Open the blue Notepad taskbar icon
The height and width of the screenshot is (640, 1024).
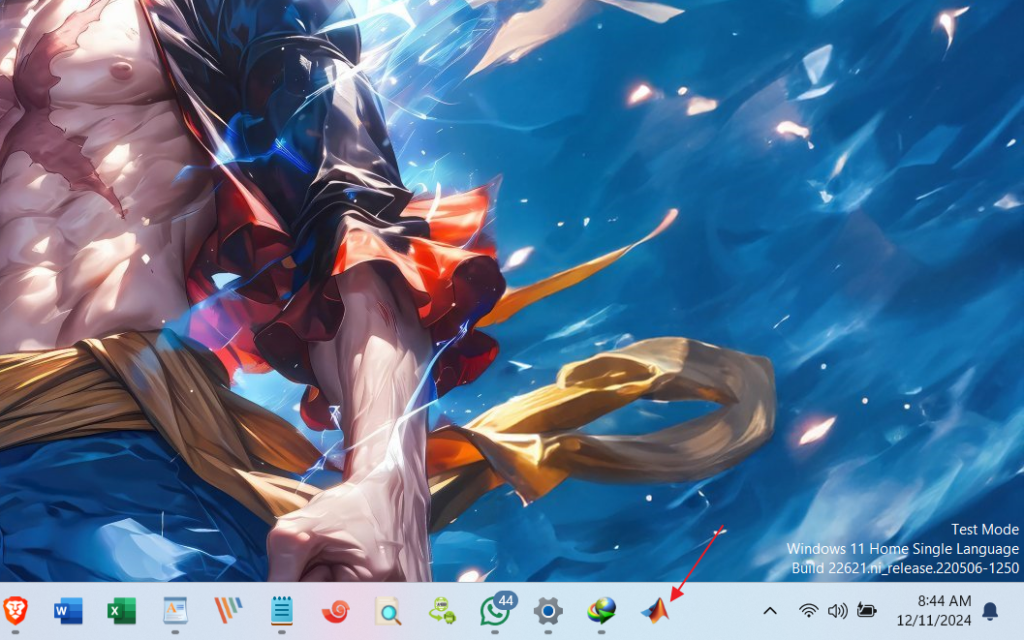281,610
